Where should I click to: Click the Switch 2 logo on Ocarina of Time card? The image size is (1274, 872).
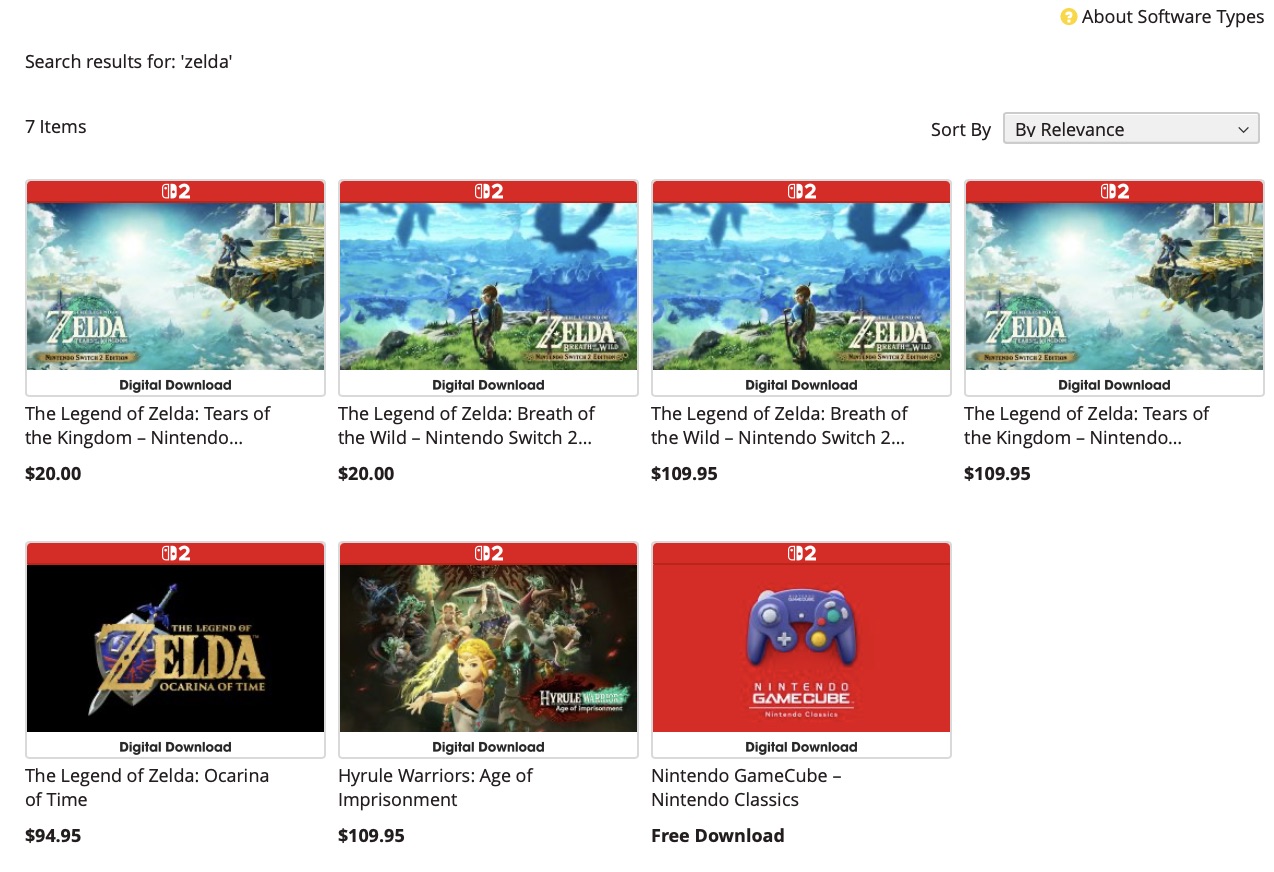(176, 553)
